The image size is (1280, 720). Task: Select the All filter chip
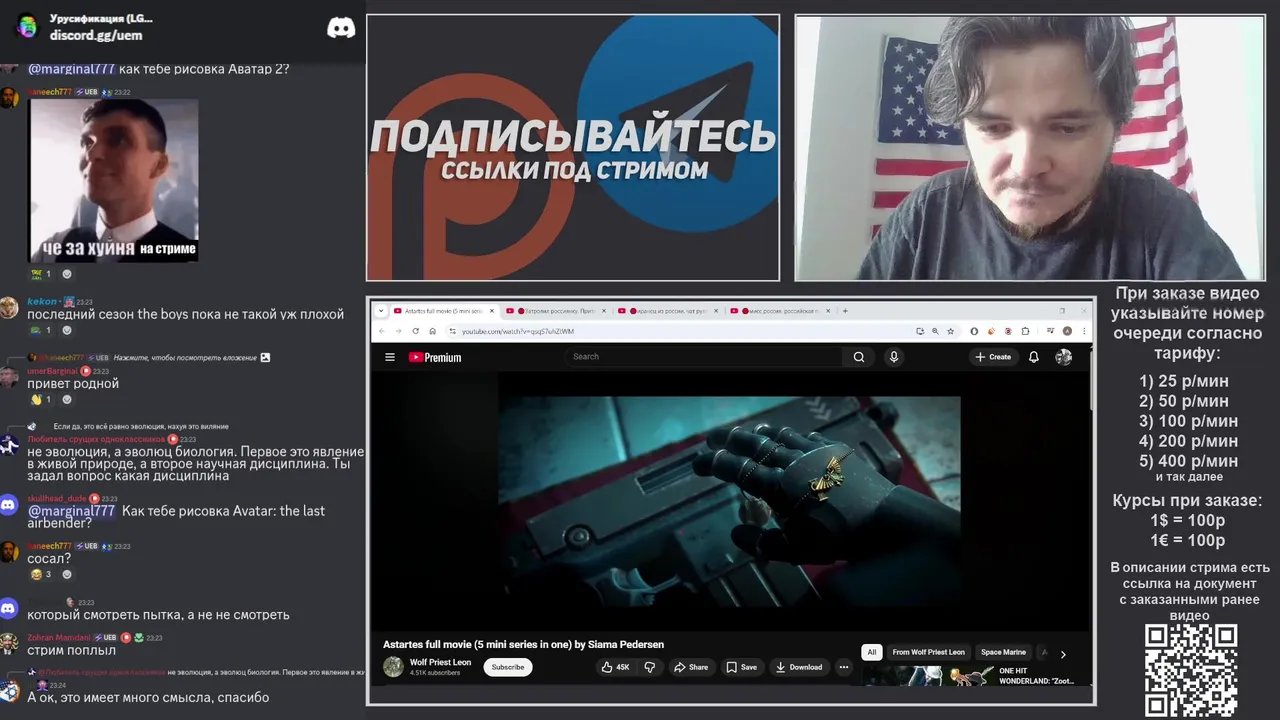click(x=871, y=652)
